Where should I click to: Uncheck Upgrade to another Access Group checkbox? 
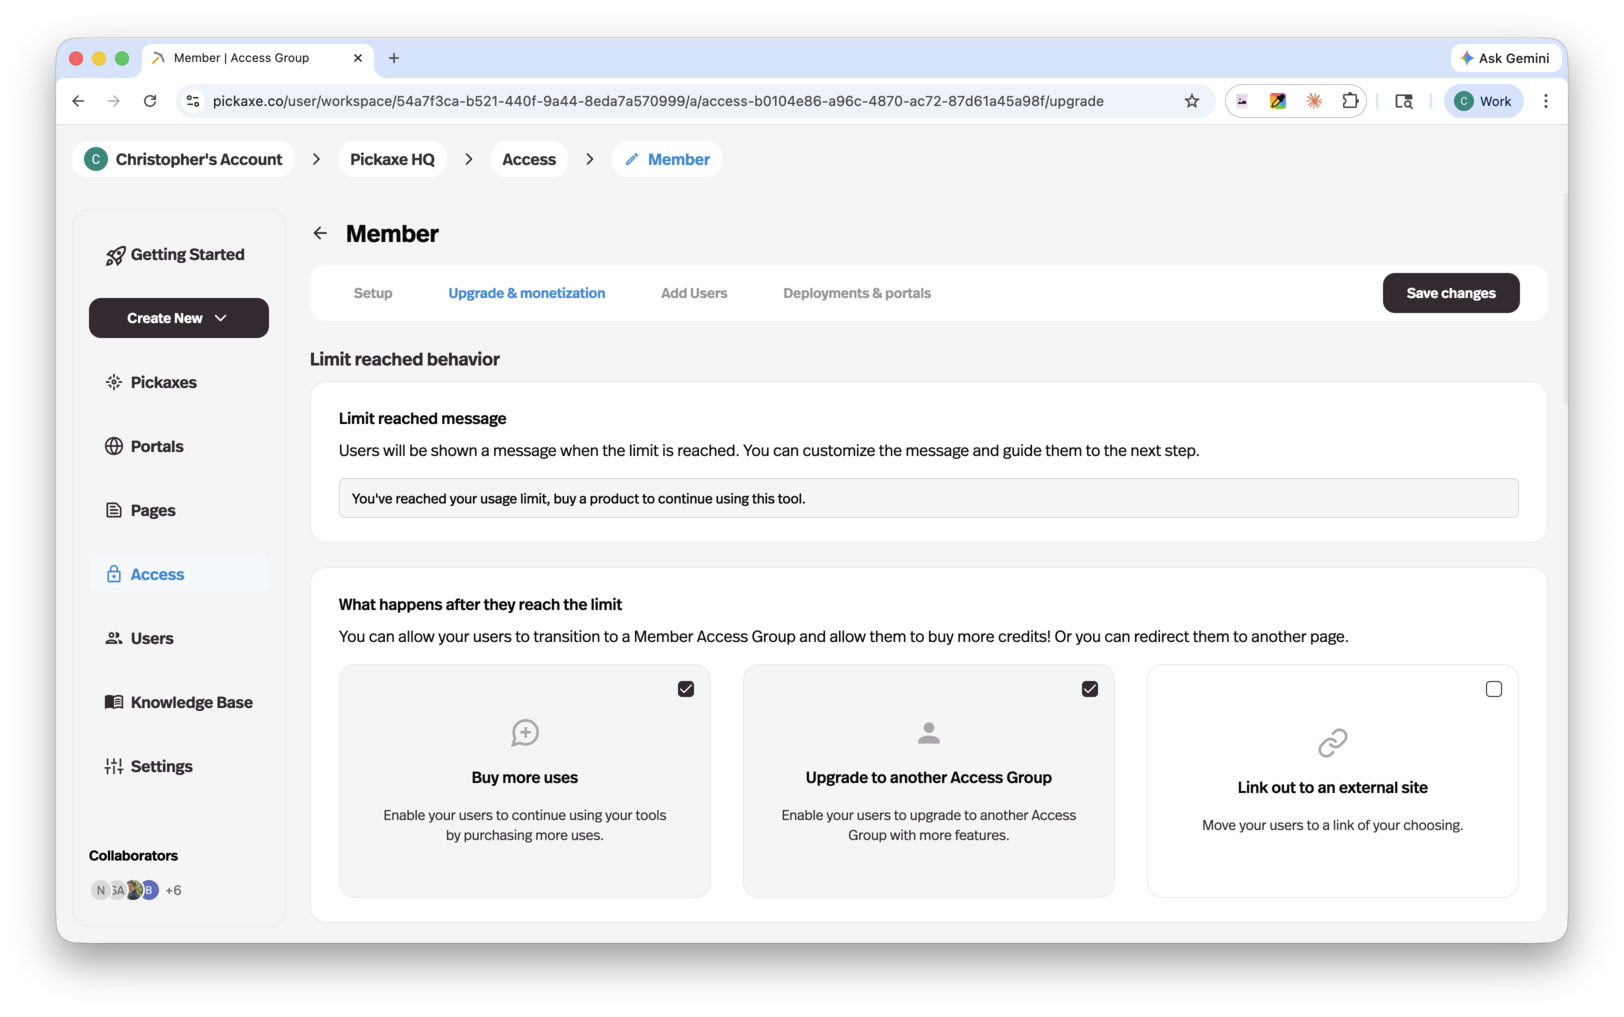click(x=1090, y=689)
